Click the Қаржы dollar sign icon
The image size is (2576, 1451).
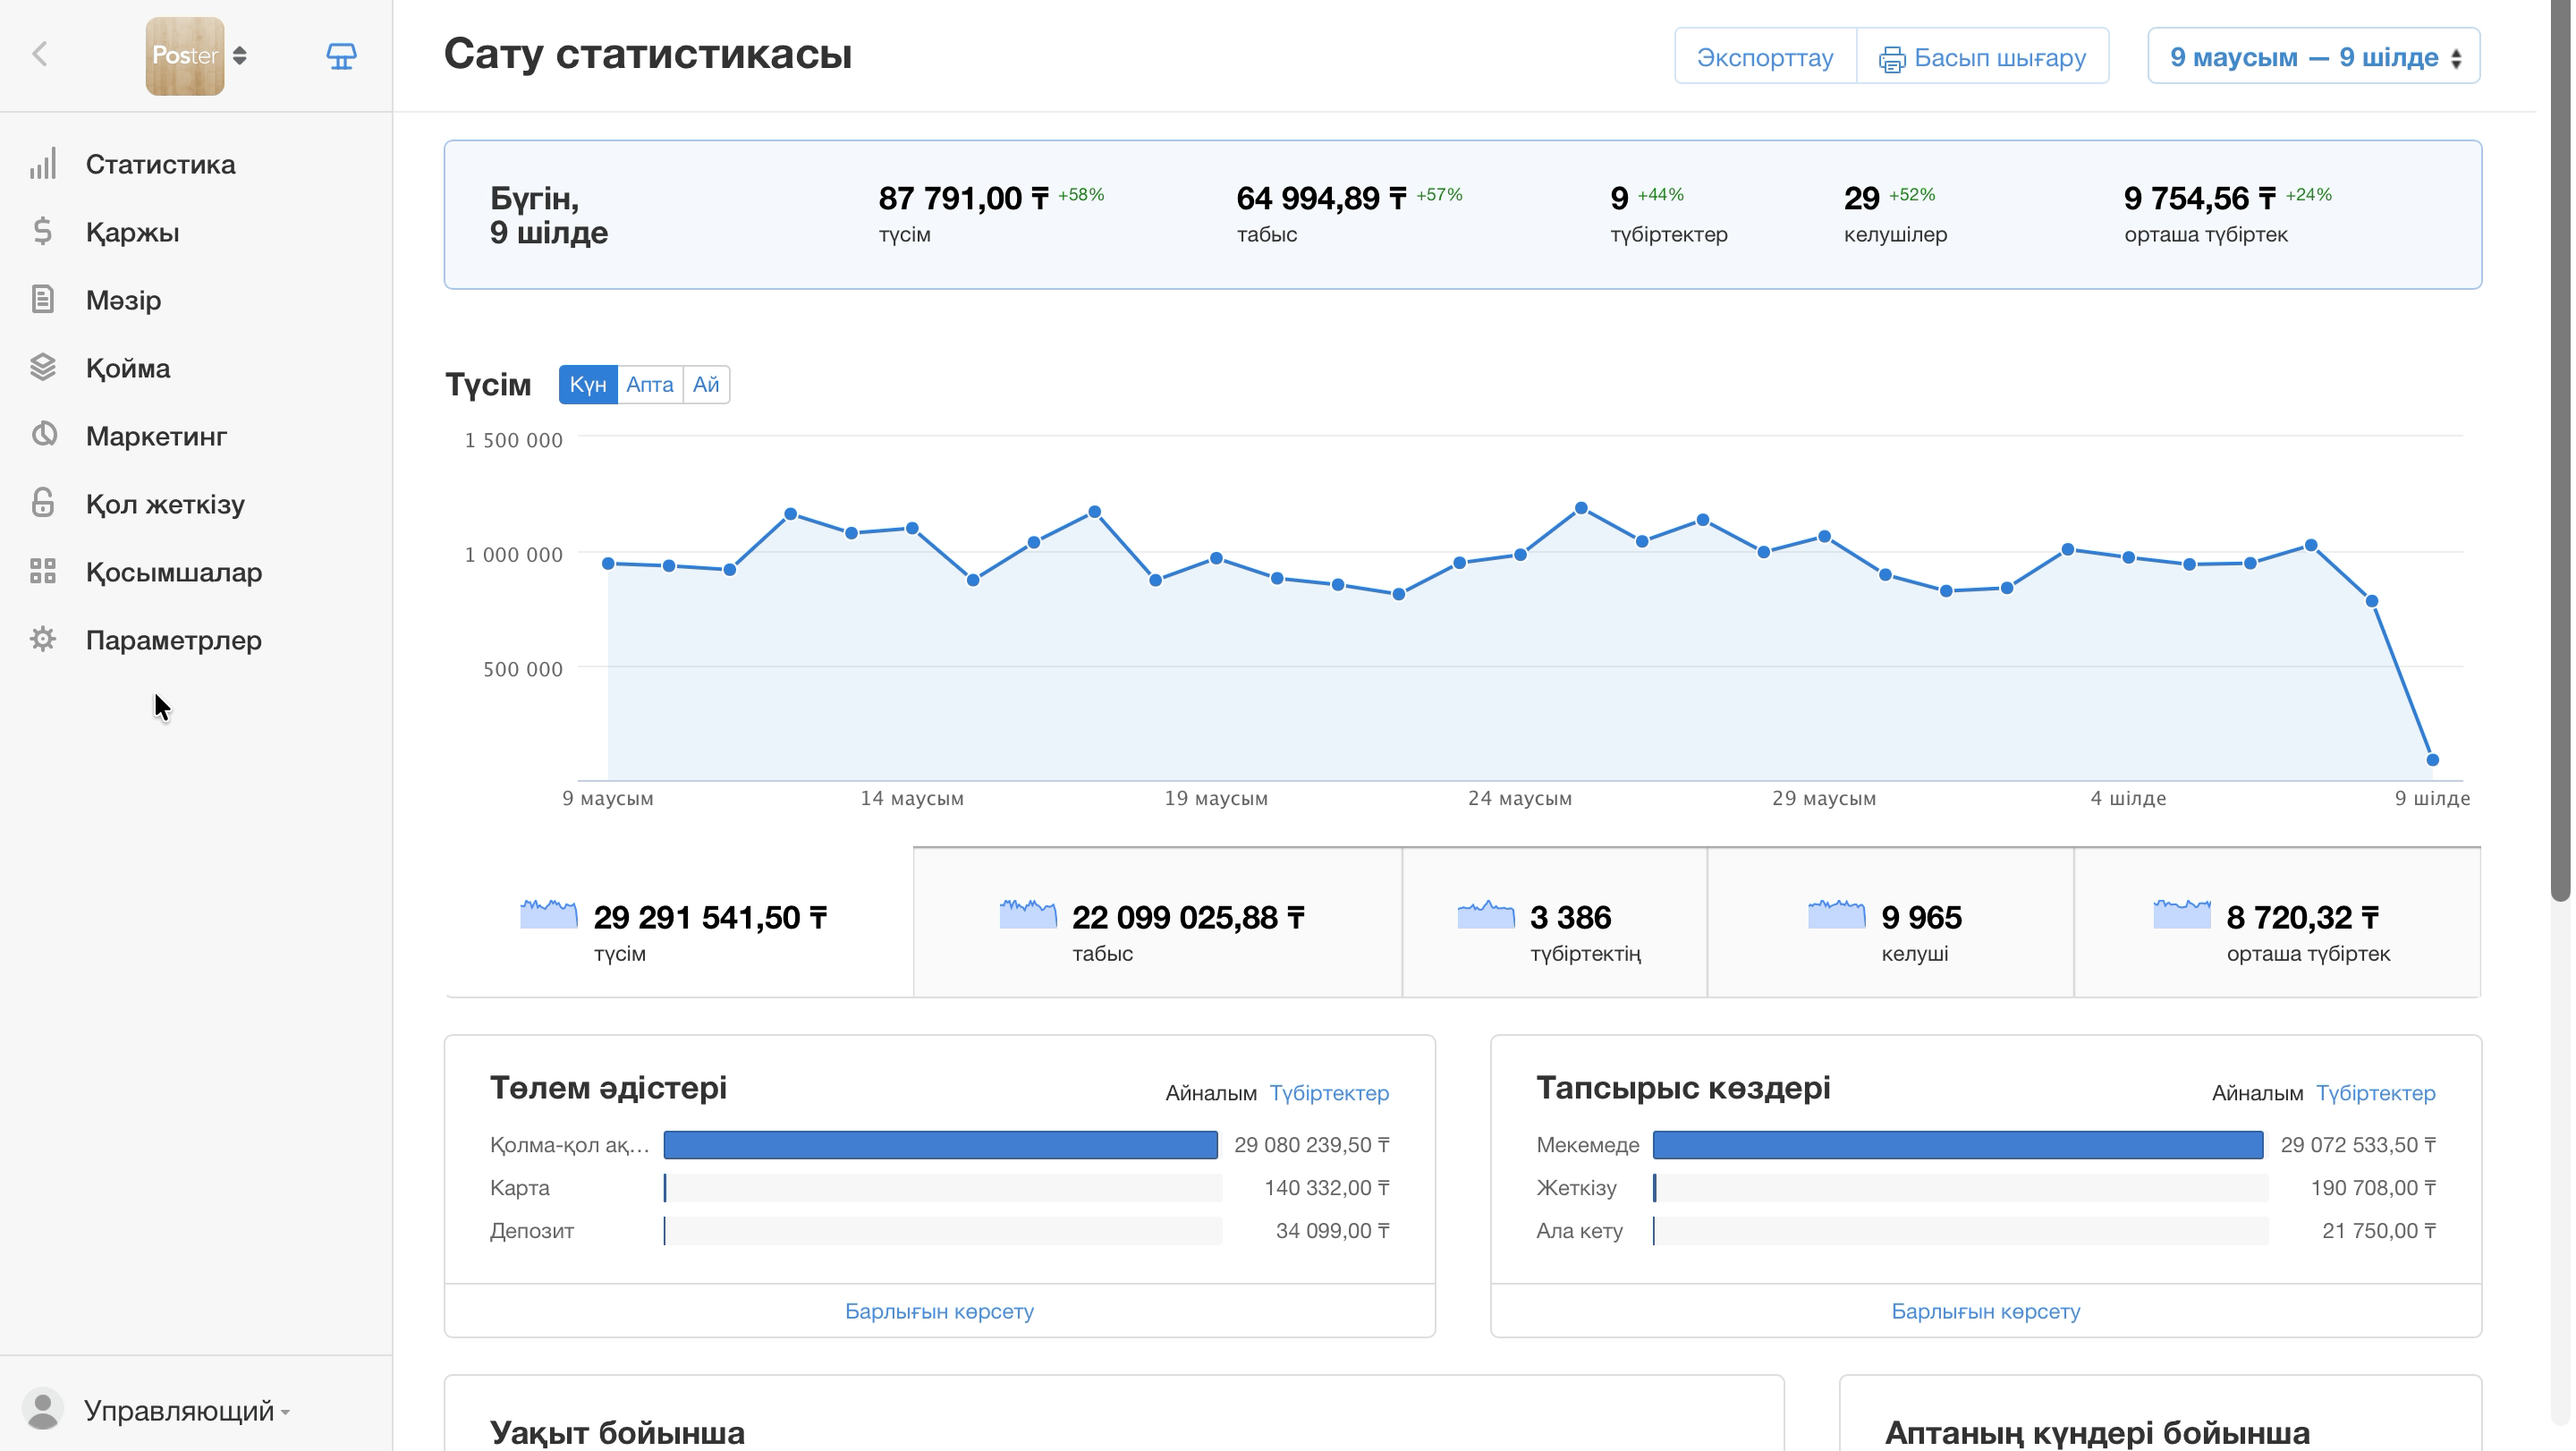(x=43, y=232)
